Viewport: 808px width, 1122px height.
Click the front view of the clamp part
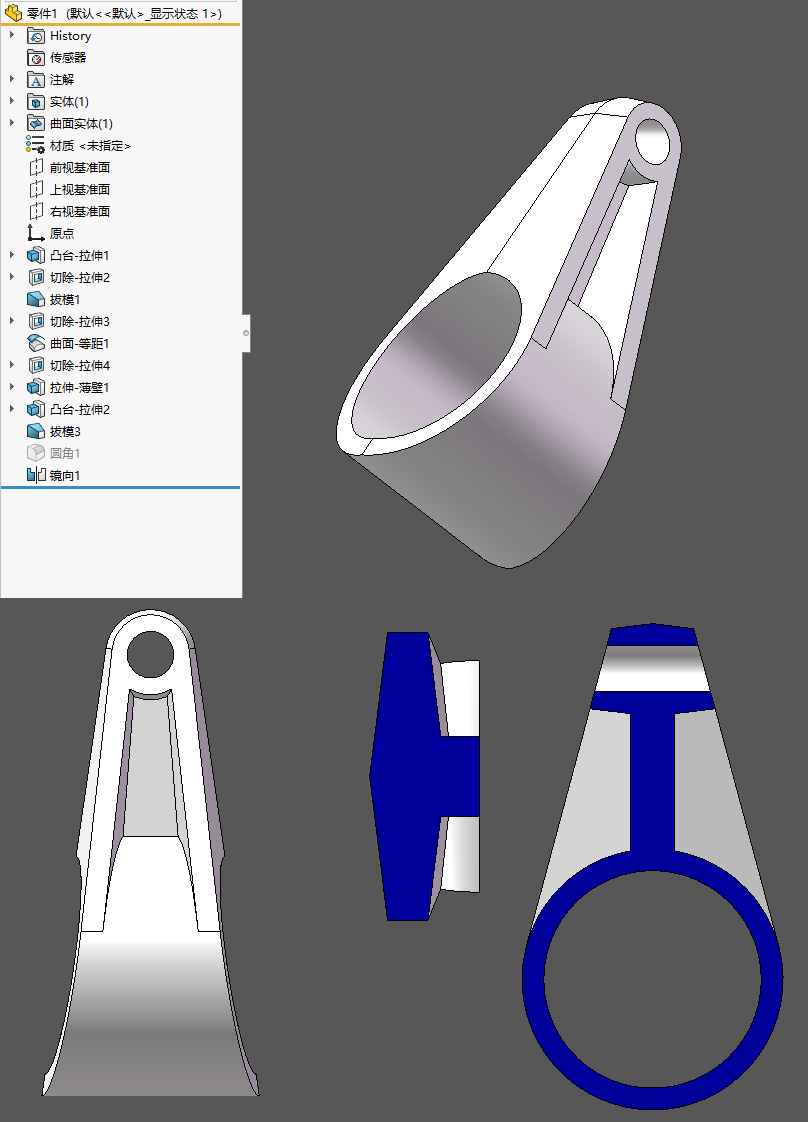click(150, 853)
